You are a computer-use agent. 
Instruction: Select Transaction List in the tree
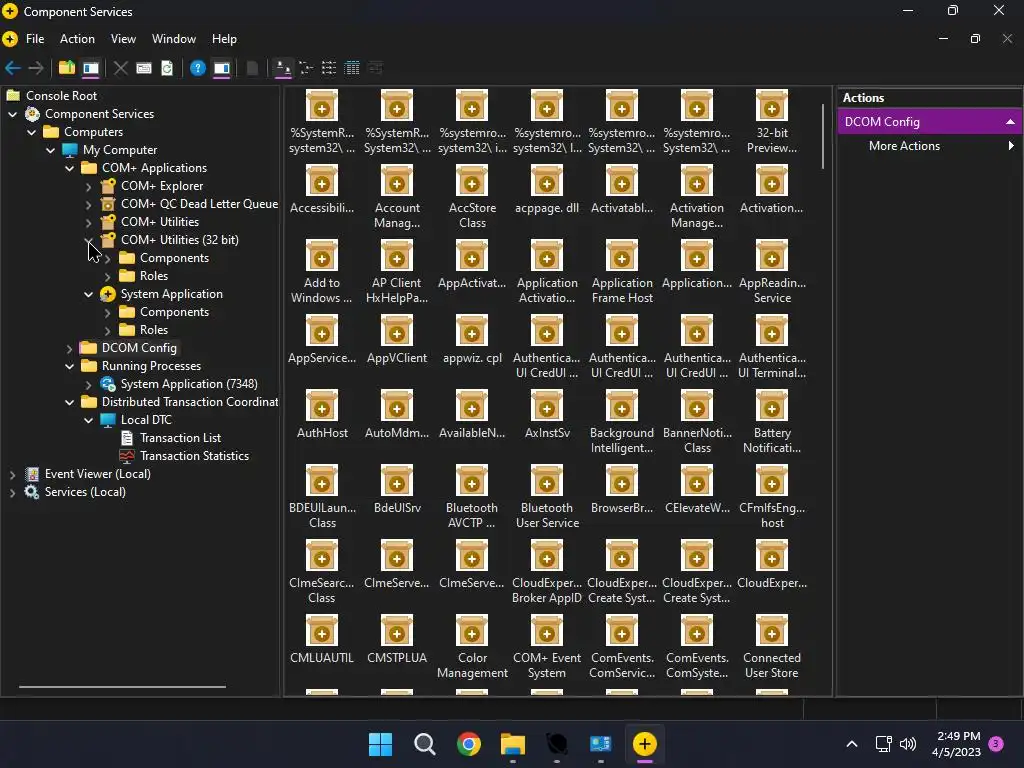pyautogui.click(x=180, y=438)
